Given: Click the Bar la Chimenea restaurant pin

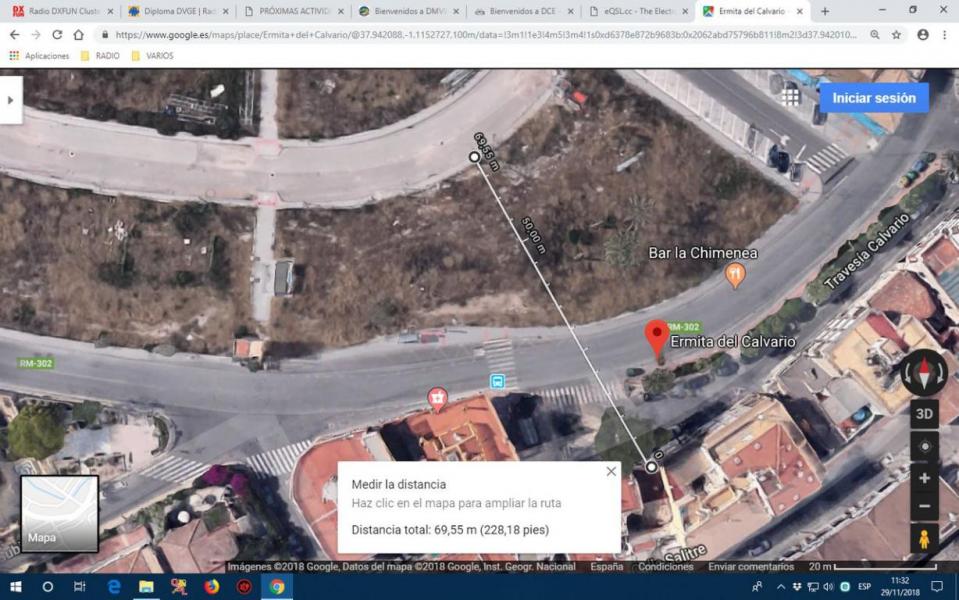Looking at the screenshot, I should 735,273.
